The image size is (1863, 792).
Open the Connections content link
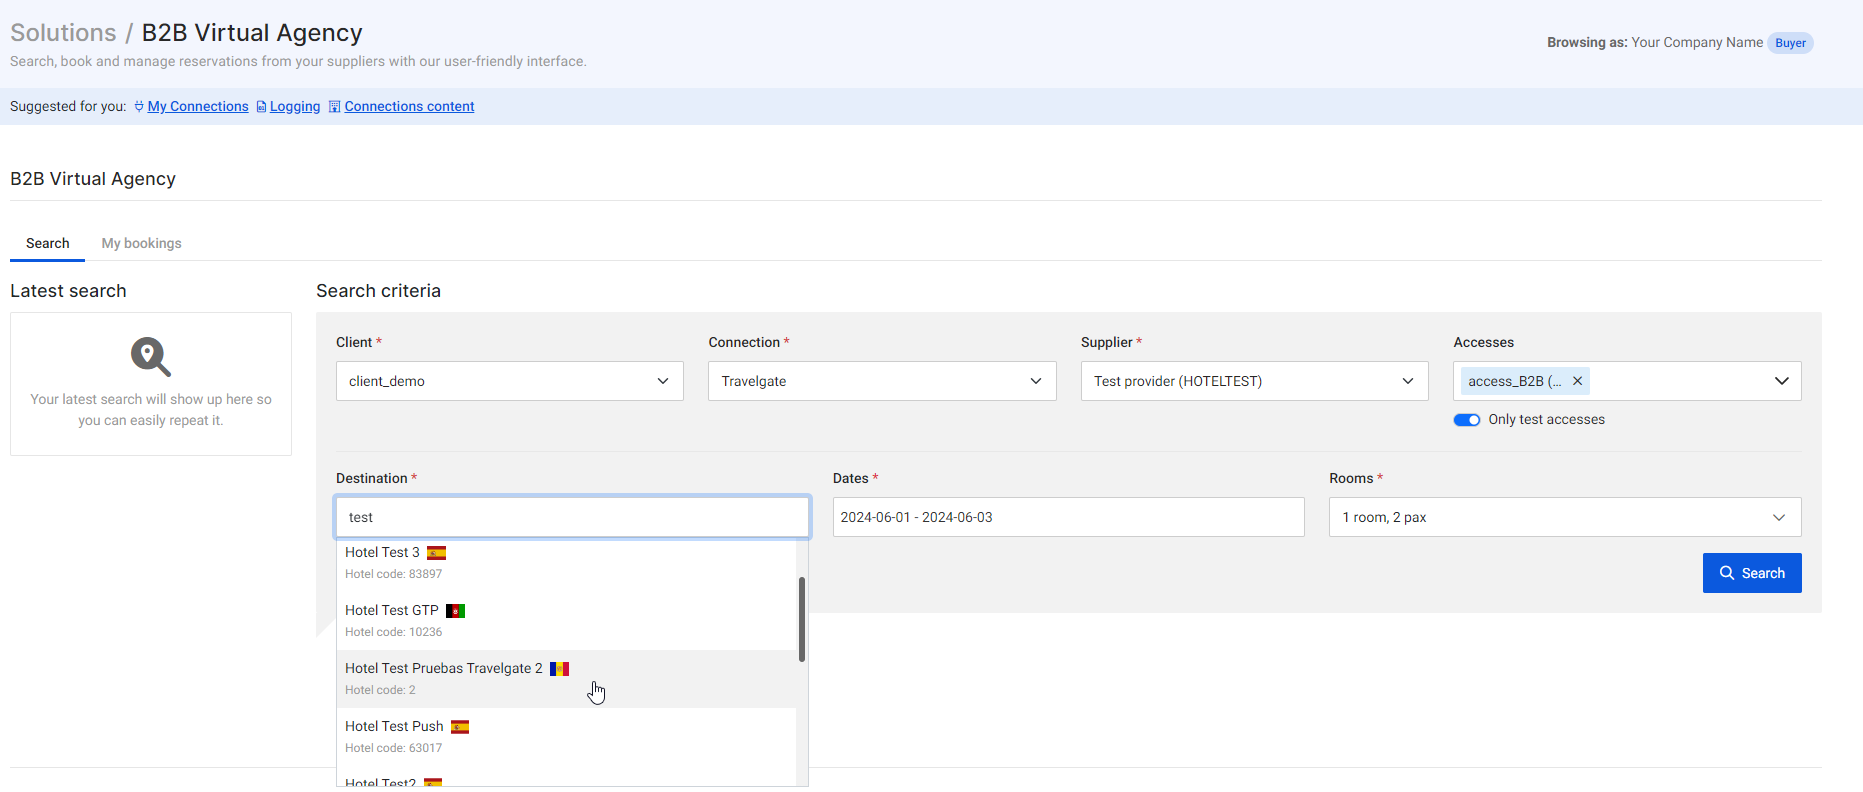[409, 107]
